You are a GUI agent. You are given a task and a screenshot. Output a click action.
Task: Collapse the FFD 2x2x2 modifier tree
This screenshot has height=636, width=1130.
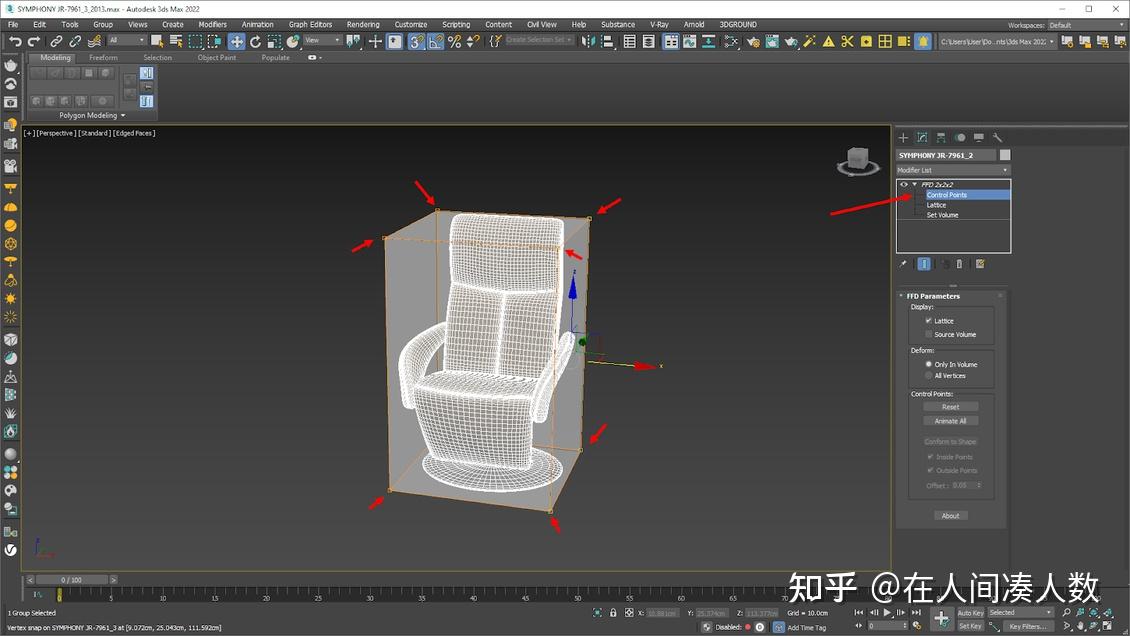914,184
